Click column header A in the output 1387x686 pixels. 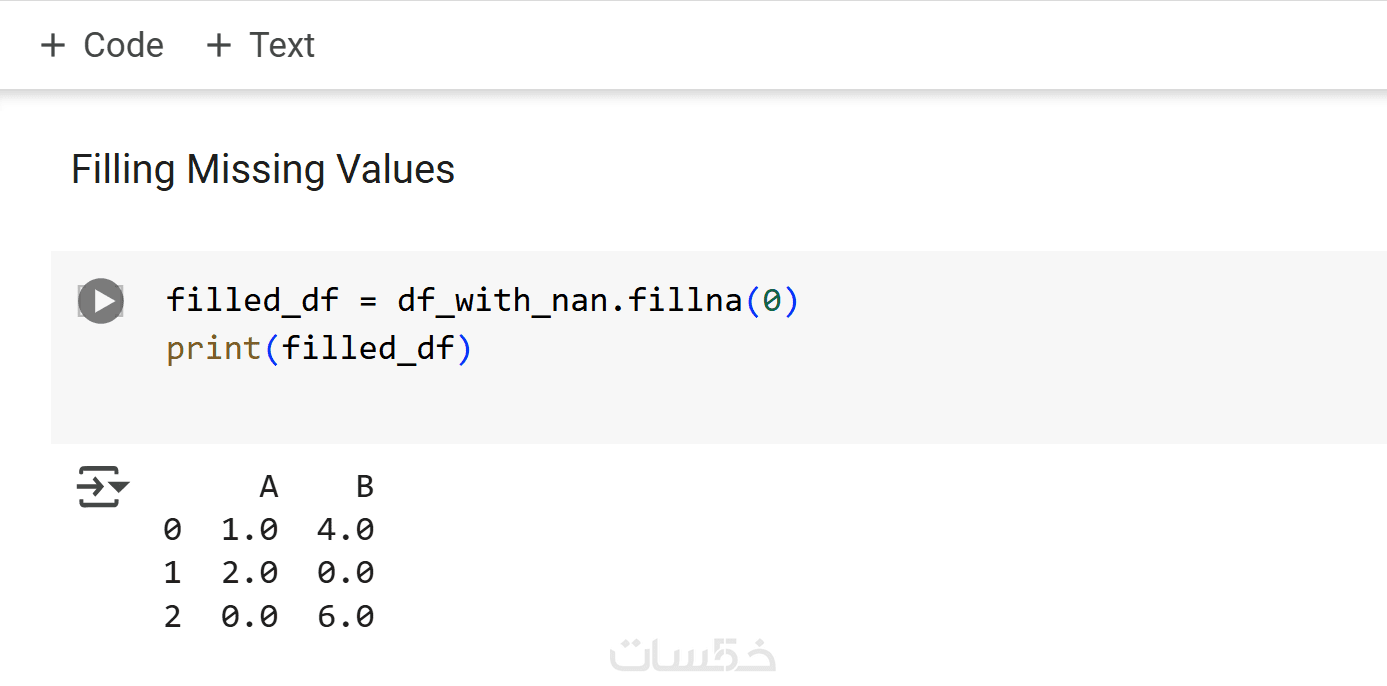pyautogui.click(x=268, y=487)
